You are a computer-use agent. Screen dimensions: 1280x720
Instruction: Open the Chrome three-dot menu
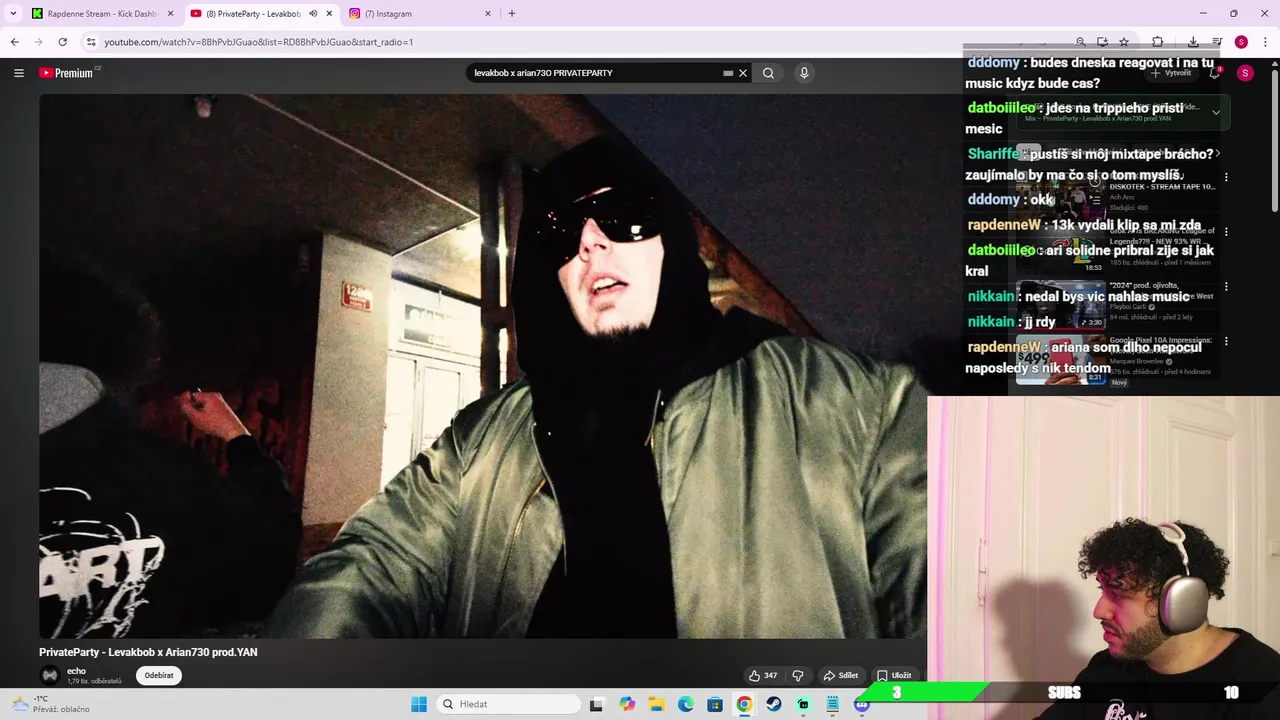coord(1265,42)
